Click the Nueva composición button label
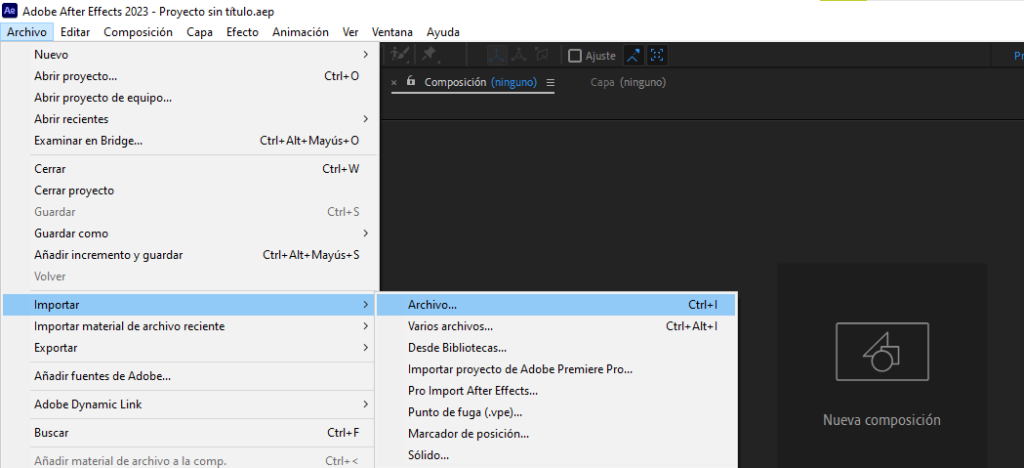 click(882, 420)
